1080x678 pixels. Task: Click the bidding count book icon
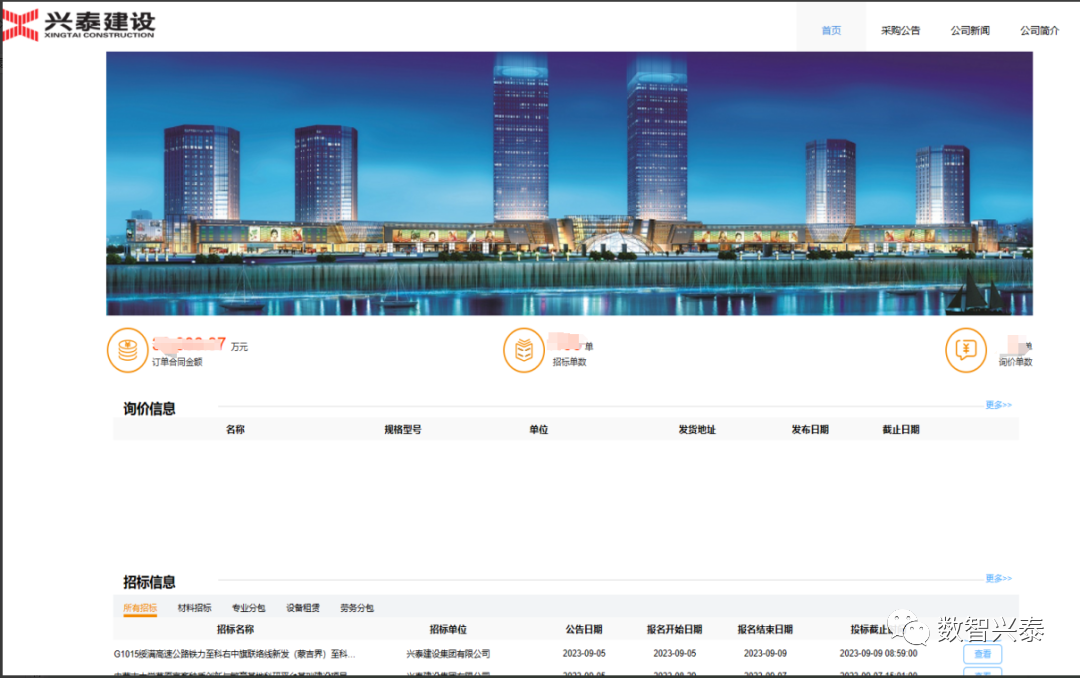523,350
